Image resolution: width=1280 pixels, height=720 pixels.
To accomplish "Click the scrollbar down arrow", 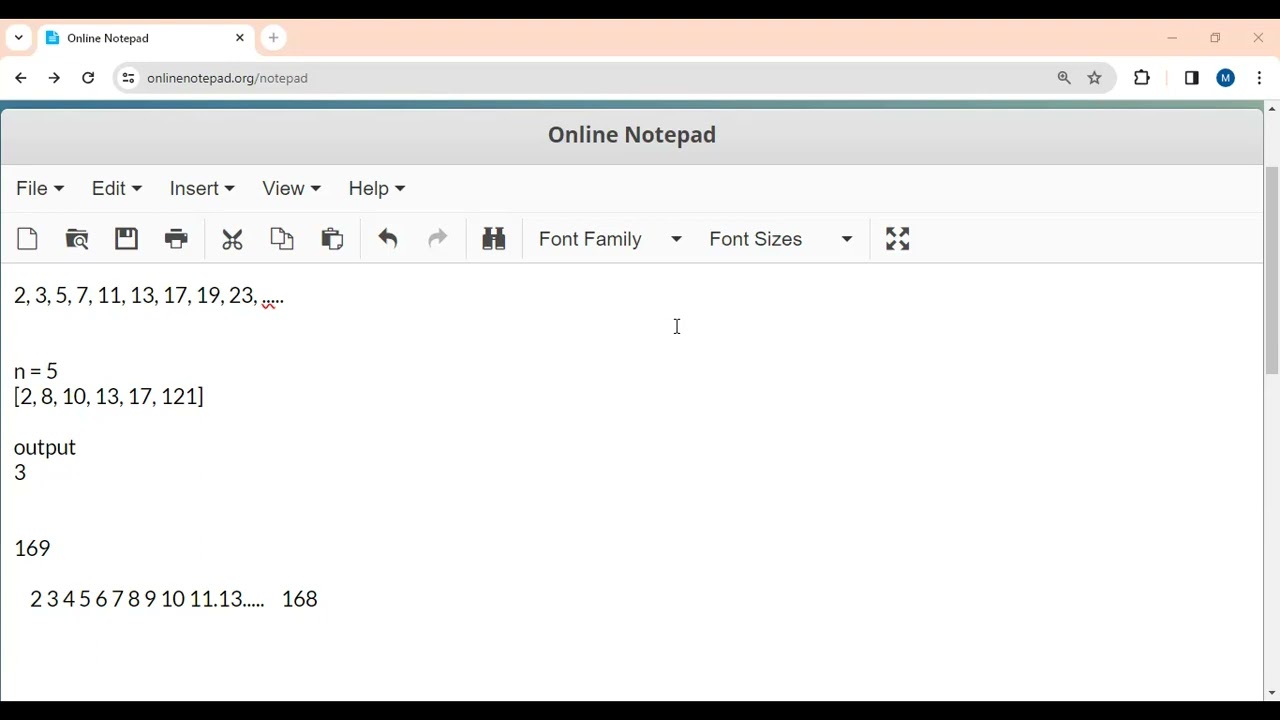I will pos(1272,693).
